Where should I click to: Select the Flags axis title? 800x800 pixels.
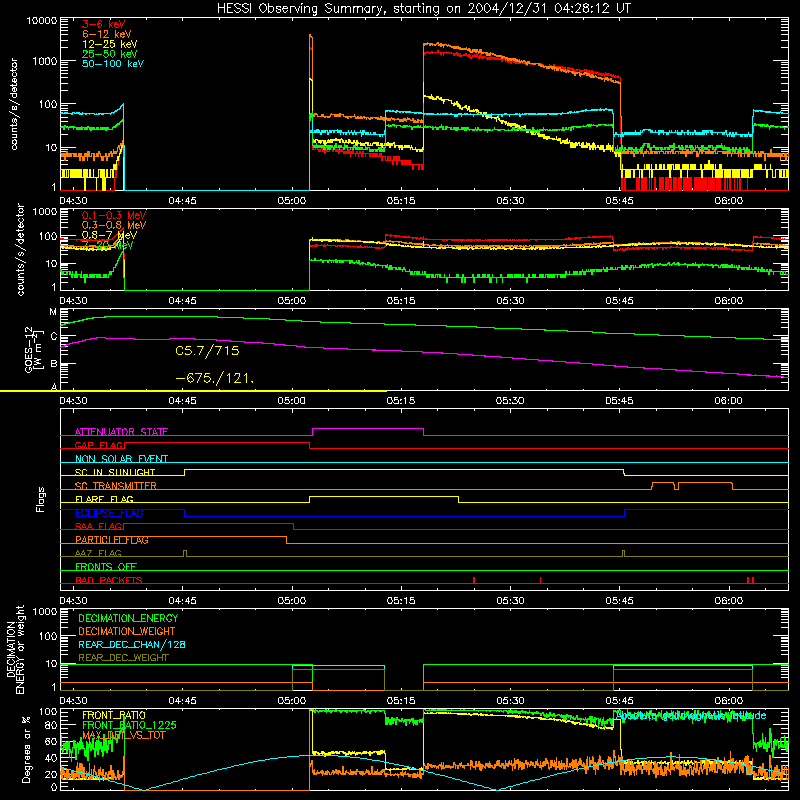point(40,499)
